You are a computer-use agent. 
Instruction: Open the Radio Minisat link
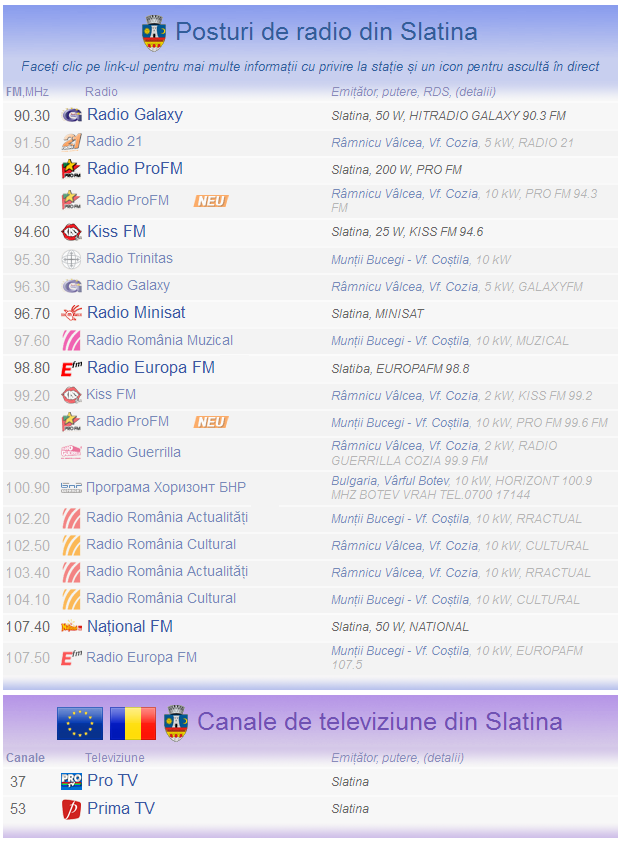pos(136,312)
